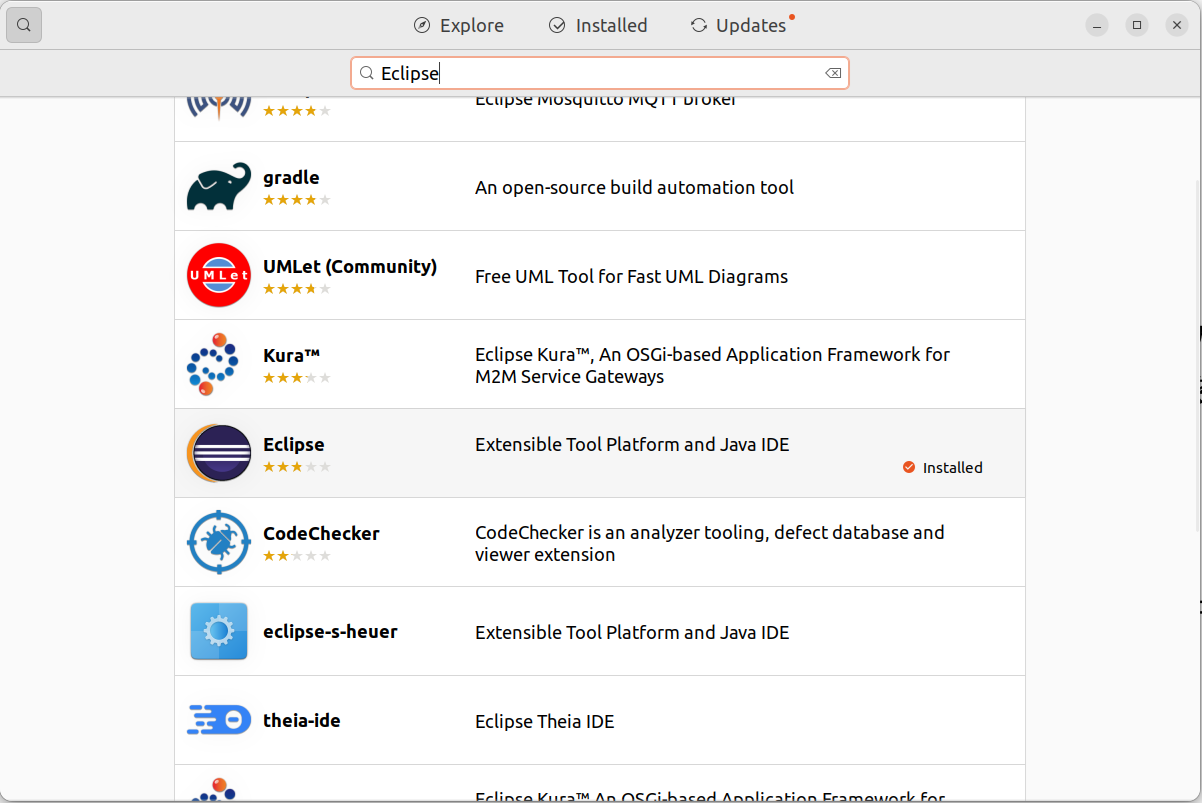The height and width of the screenshot is (803, 1202).
Task: Click the Eclipse app icon
Action: 218,453
